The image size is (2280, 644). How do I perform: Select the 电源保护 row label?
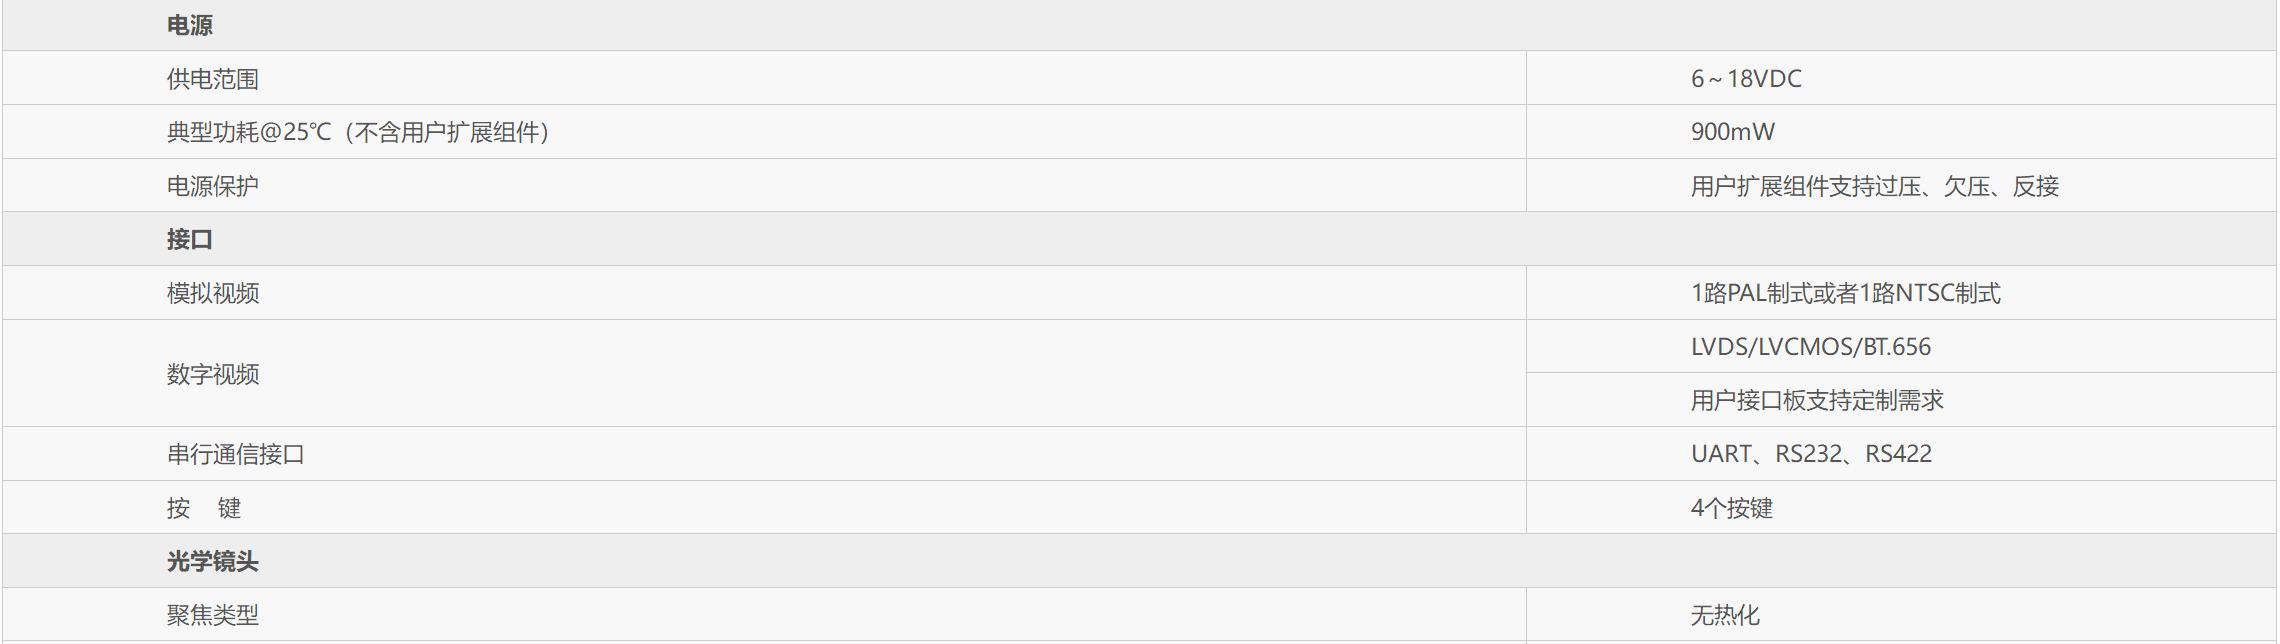pyautogui.click(x=212, y=186)
